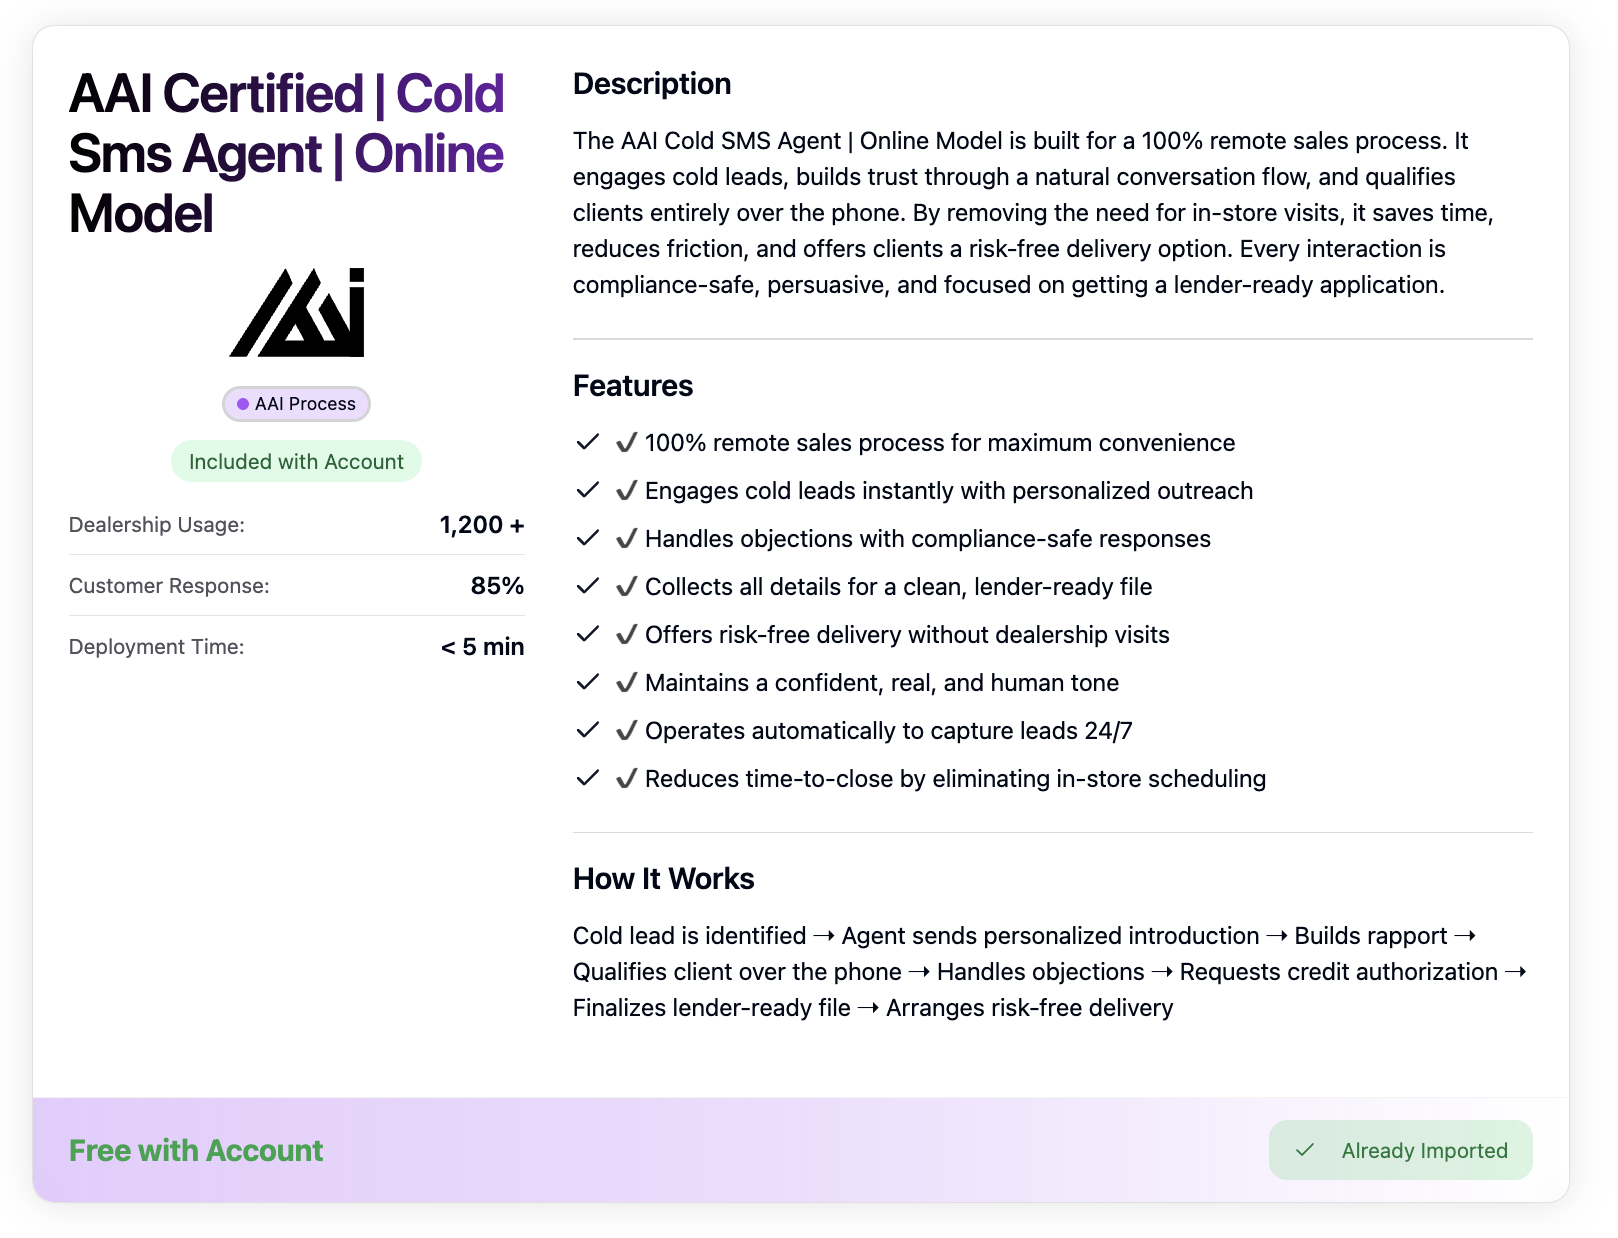The width and height of the screenshot is (1618, 1238).
Task: Click checkmark beside Maintains a confident tone
Action: 588,682
